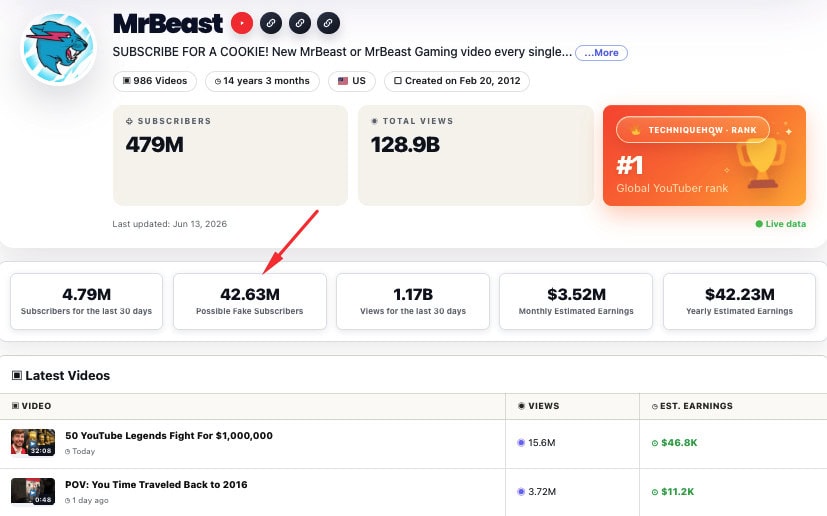Image resolution: width=827 pixels, height=516 pixels.
Task: Click the MrBeast channel title
Action: (168, 24)
